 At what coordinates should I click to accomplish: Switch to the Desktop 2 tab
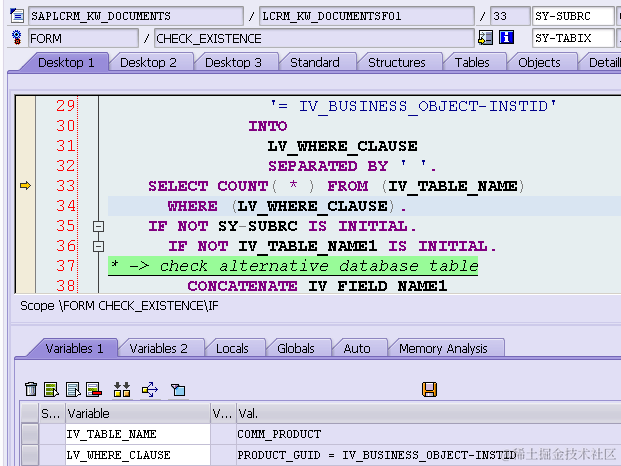pyautogui.click(x=148, y=63)
